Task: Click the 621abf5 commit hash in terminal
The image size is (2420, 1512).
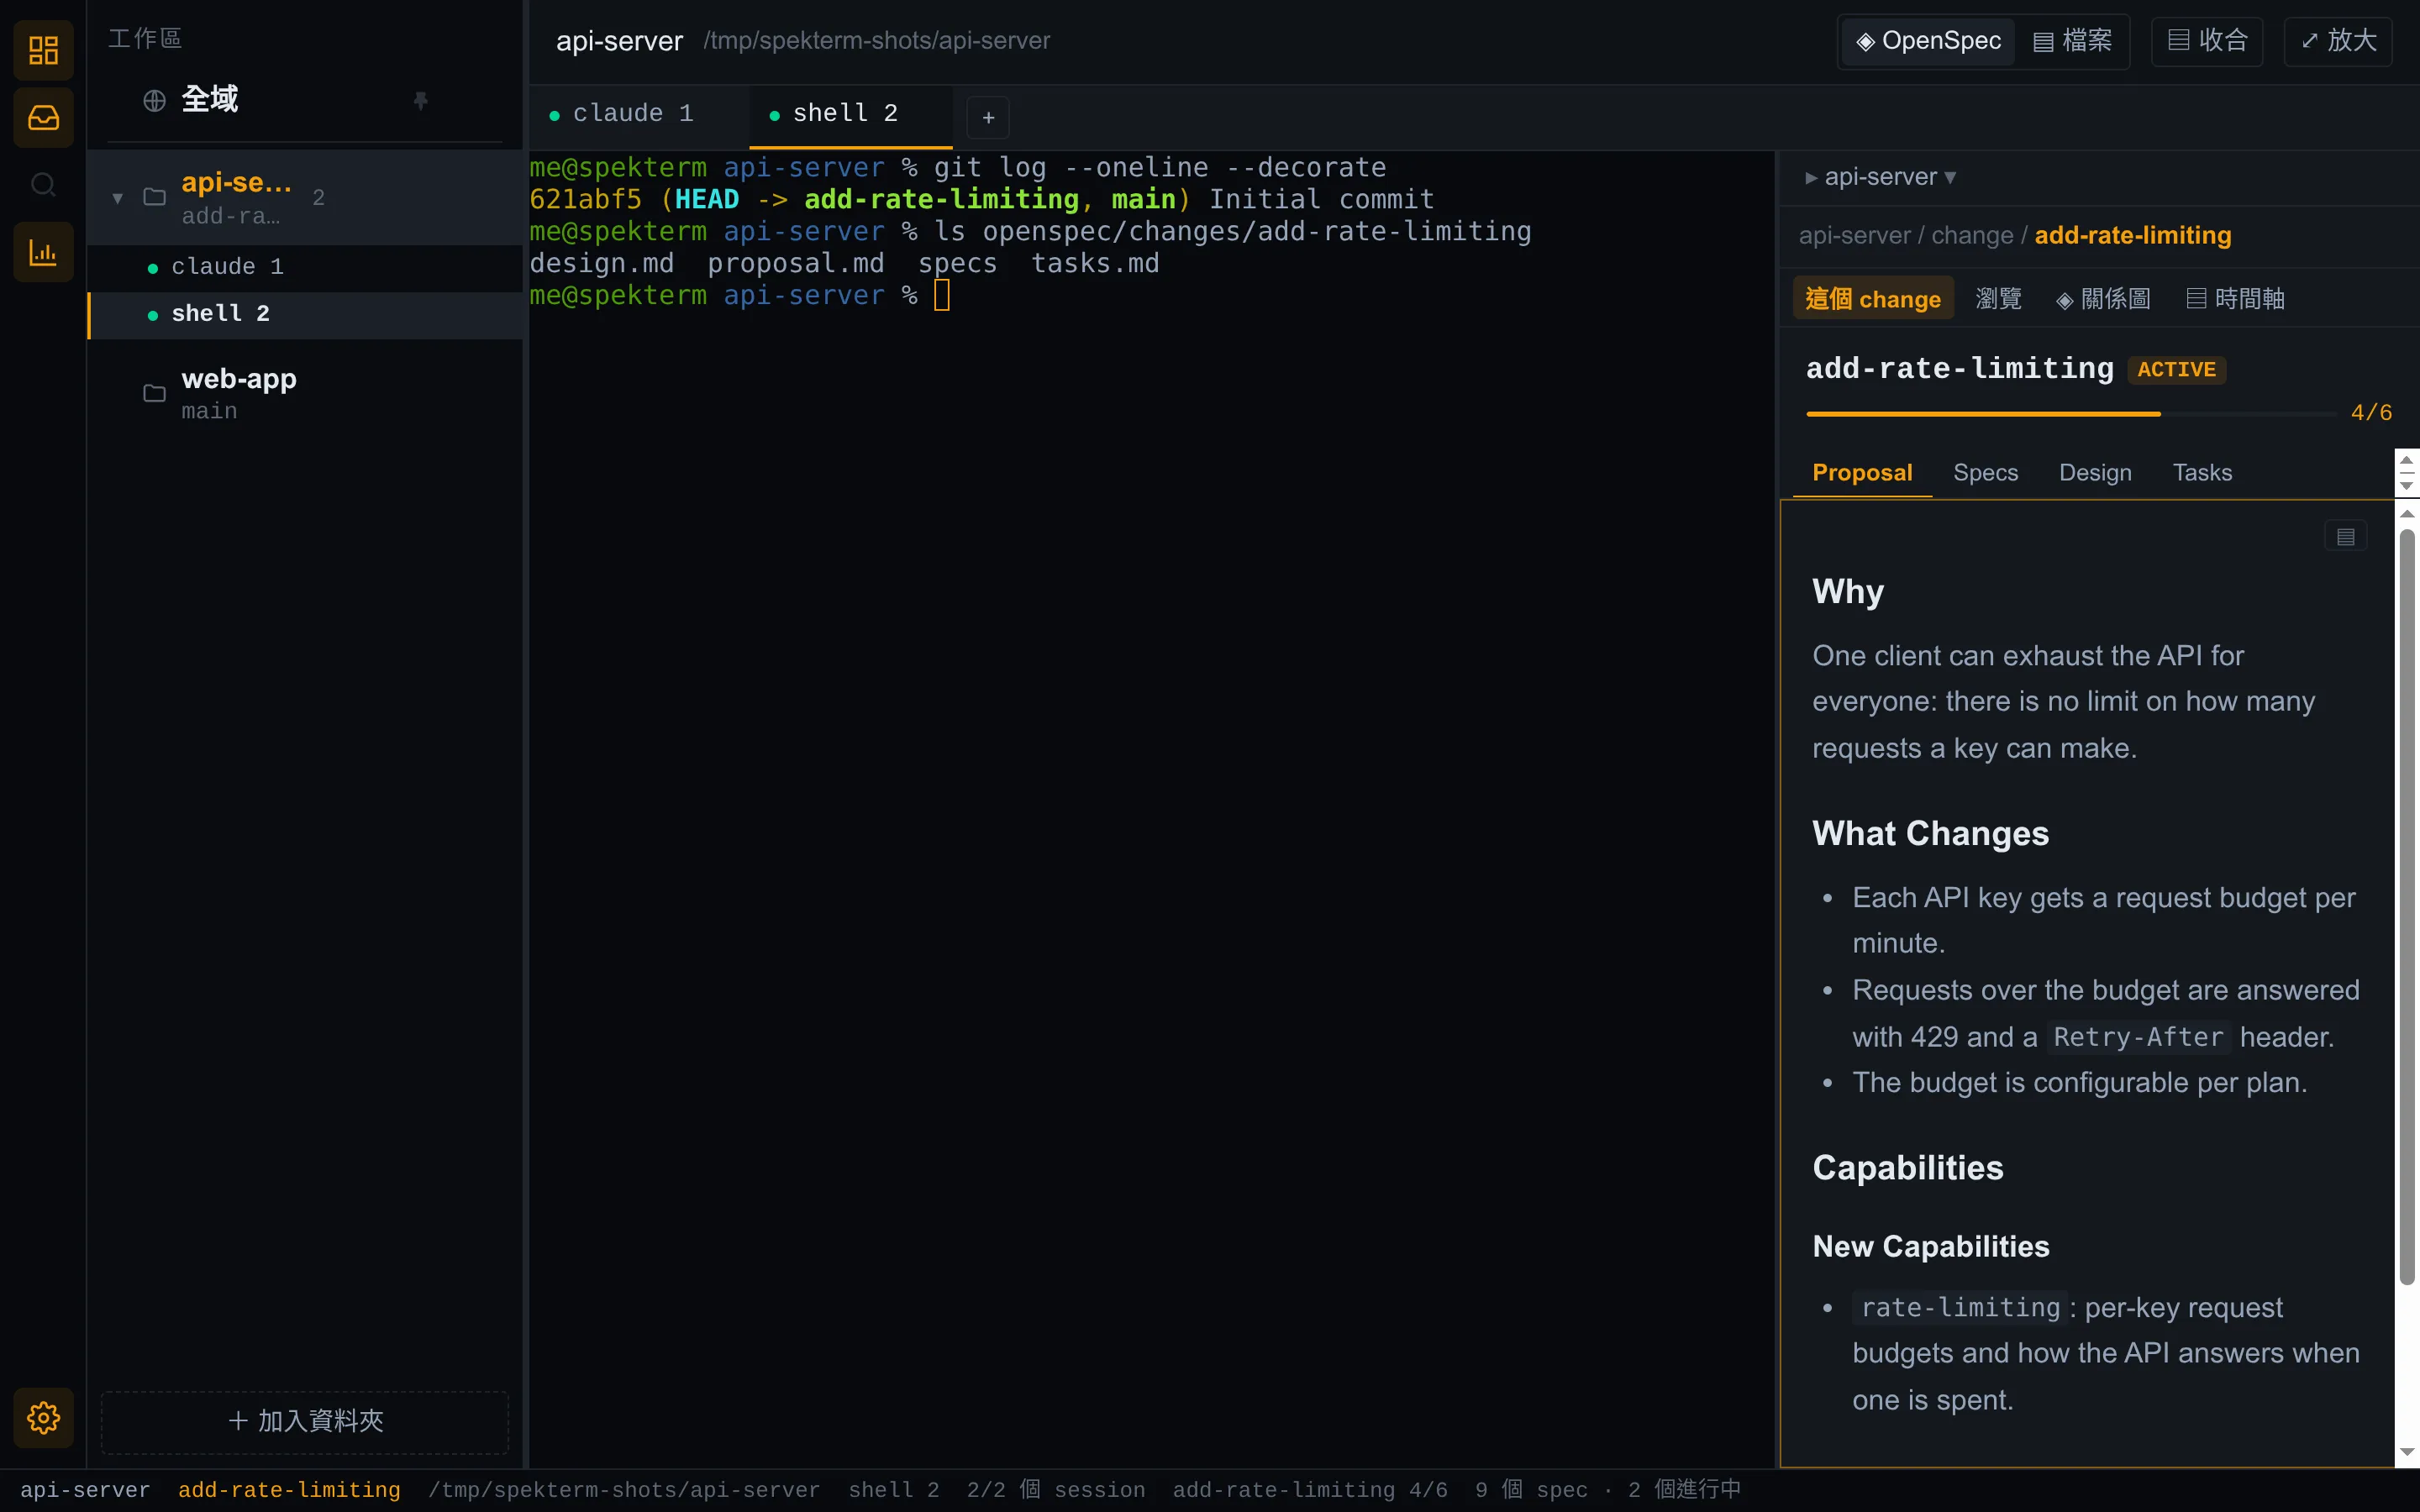Action: (x=585, y=200)
